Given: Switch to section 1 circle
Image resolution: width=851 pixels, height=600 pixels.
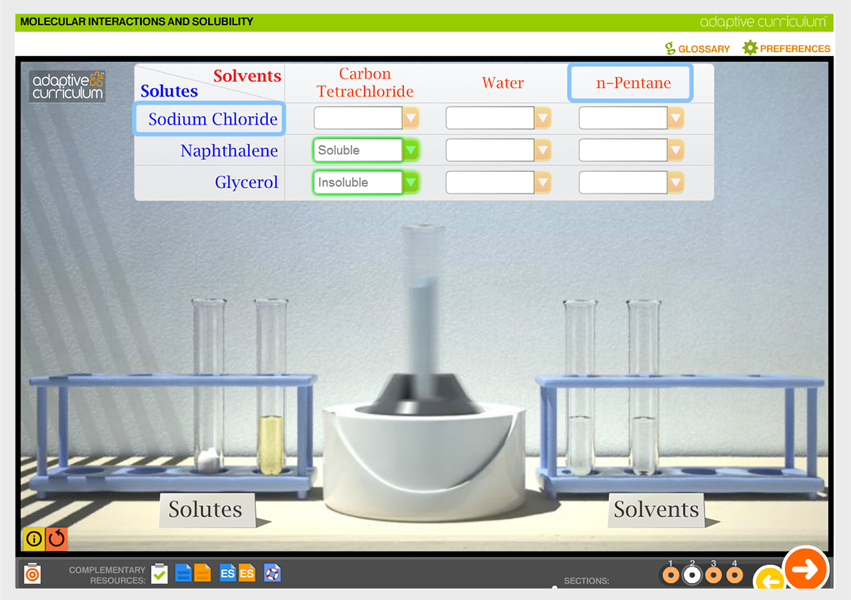Looking at the screenshot, I should (x=670, y=574).
